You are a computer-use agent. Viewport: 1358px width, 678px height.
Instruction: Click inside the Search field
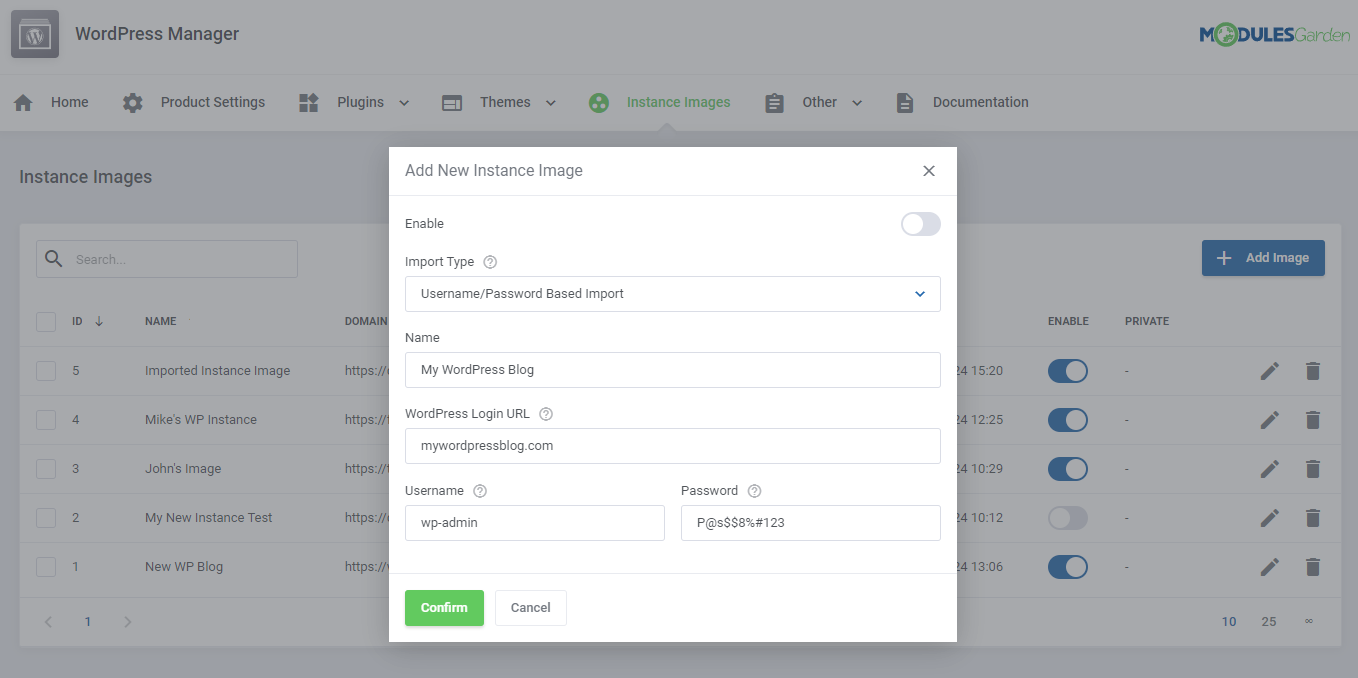[166, 258]
